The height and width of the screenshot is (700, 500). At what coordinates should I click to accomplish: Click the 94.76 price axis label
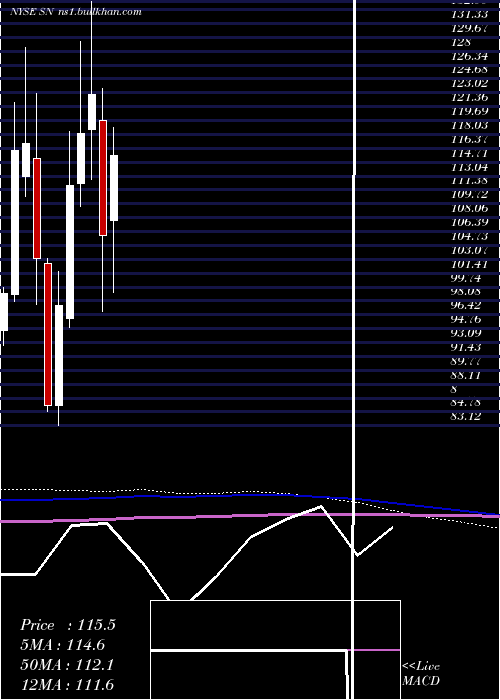click(x=467, y=320)
